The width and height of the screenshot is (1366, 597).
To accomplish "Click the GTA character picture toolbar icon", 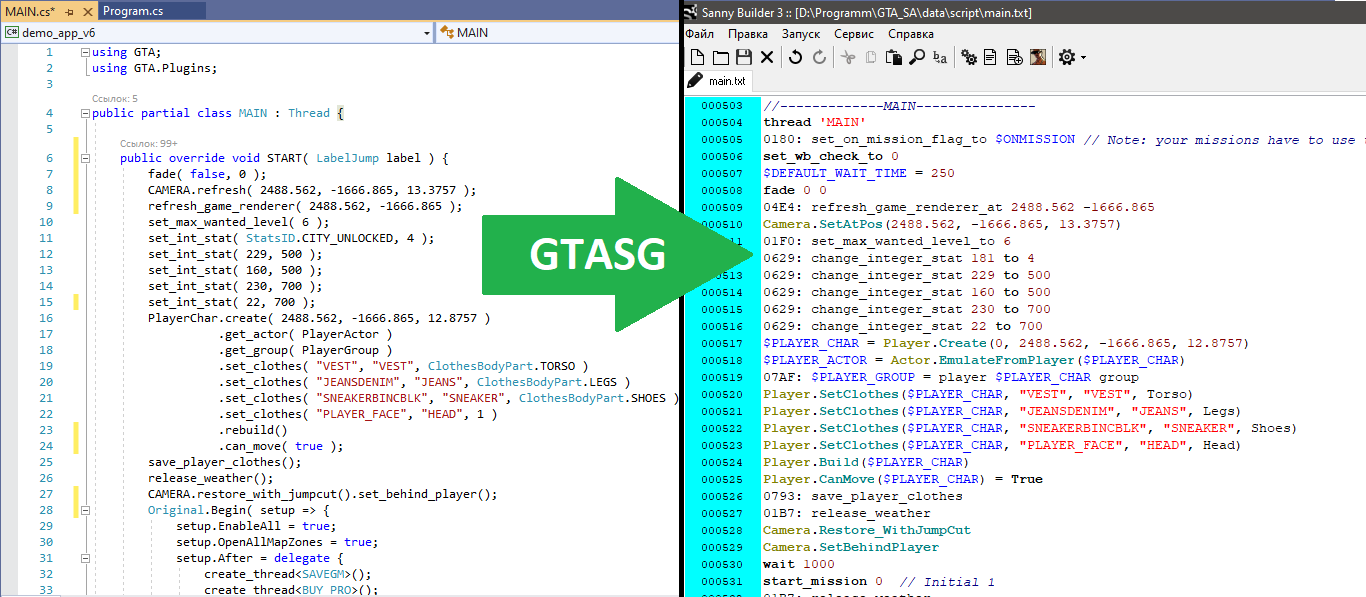I will (x=1038, y=57).
